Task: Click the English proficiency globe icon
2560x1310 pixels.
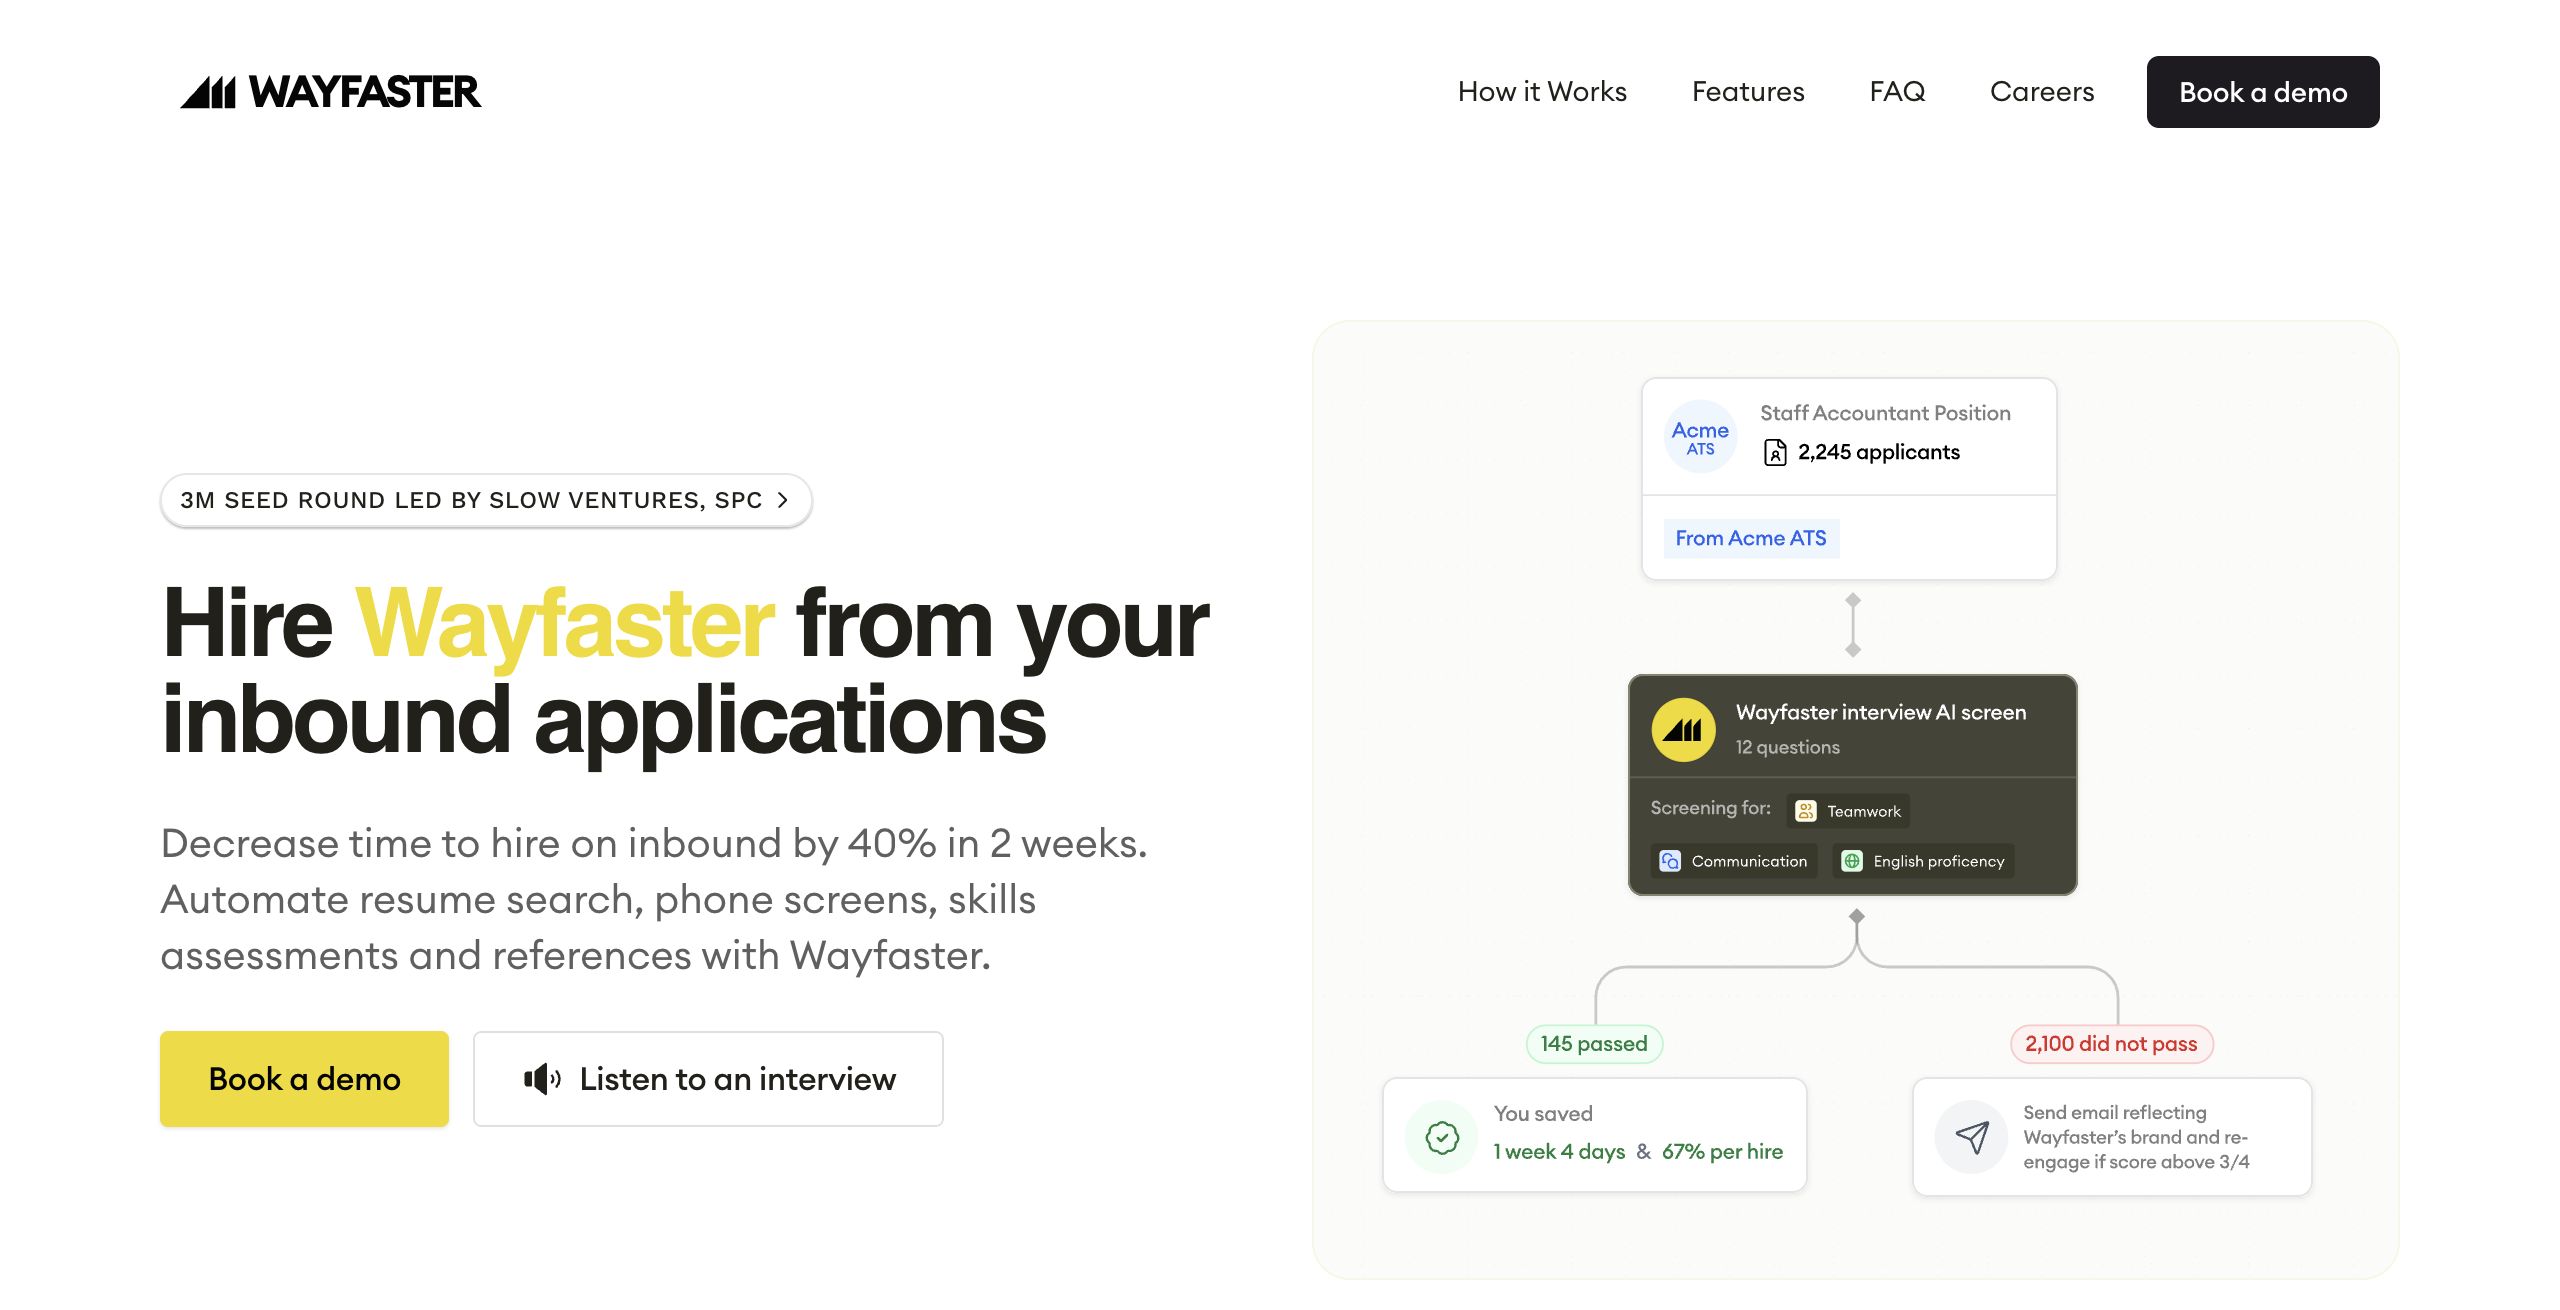Action: coord(1852,861)
